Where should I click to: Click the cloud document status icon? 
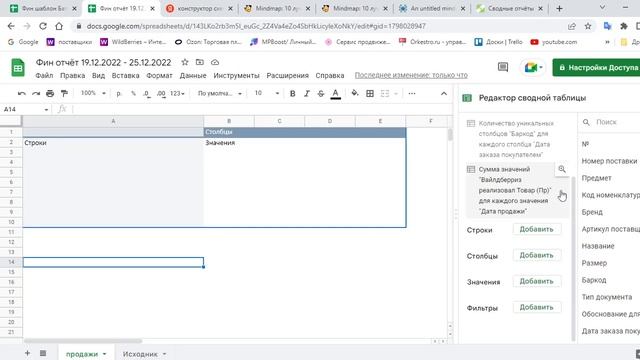[x=215, y=62]
